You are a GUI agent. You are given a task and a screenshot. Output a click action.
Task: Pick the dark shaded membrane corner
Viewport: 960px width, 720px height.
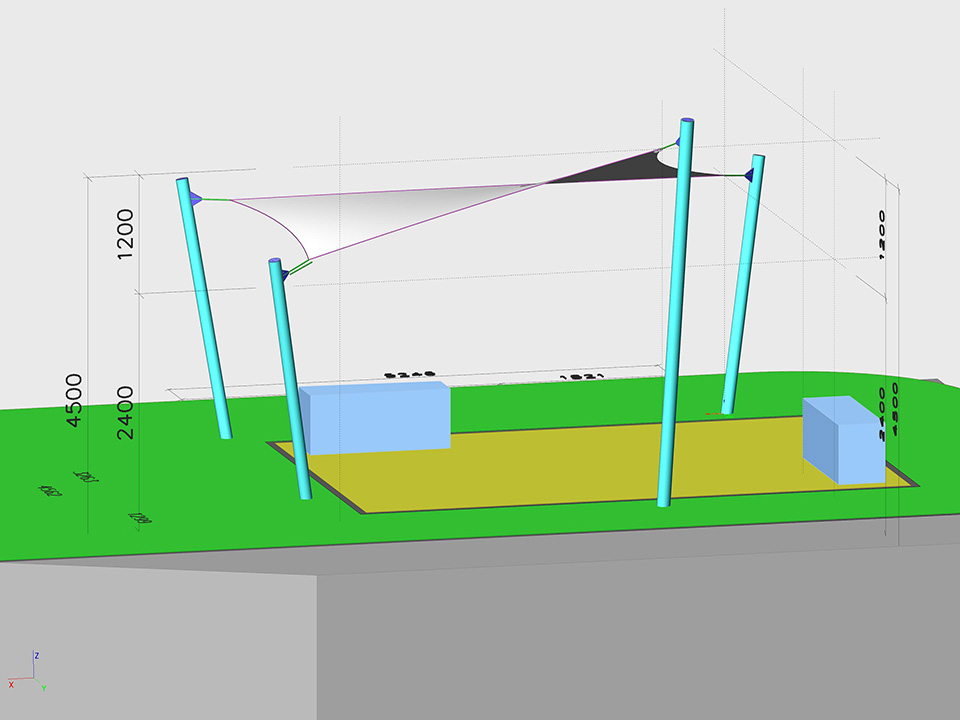click(620, 168)
